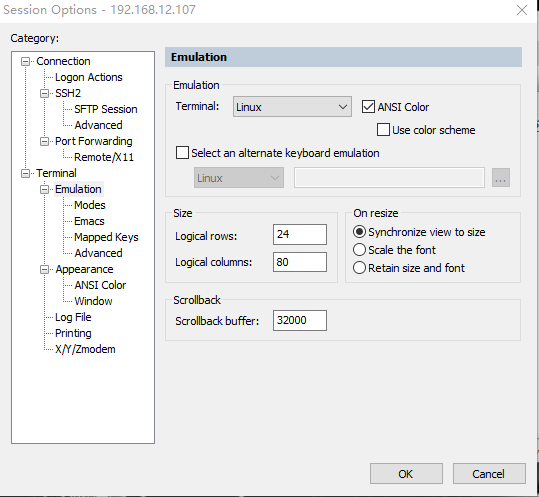This screenshot has width=539, height=497.
Task: Select Emulation in category tree
Action: (78, 189)
